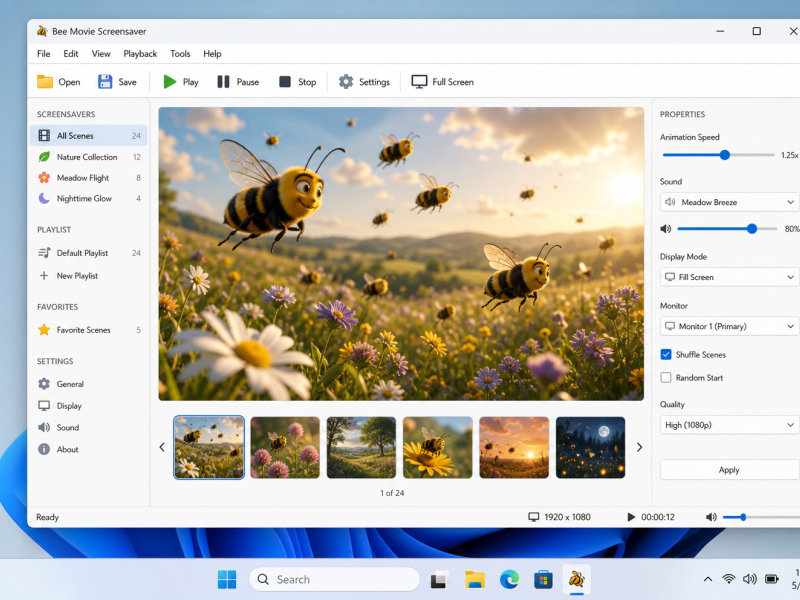Select the pink clover bee thumbnail
The width and height of the screenshot is (800, 600).
[285, 447]
